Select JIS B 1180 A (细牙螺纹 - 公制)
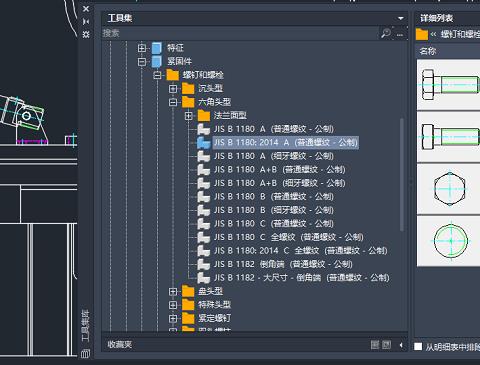 point(274,156)
